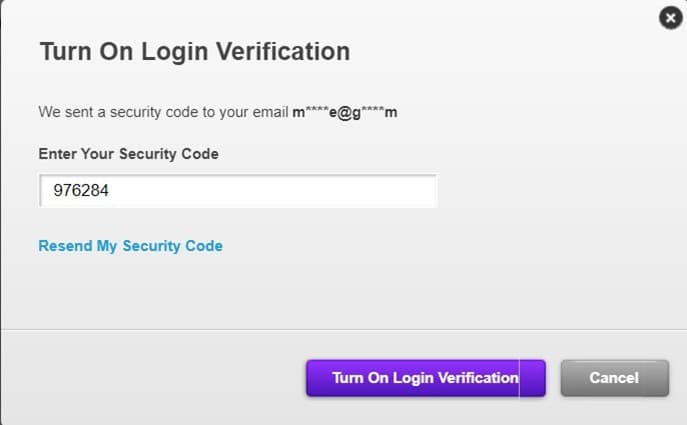This screenshot has width=687, height=425.
Task: Dismiss the popup via the round black X
Action: click(670, 18)
